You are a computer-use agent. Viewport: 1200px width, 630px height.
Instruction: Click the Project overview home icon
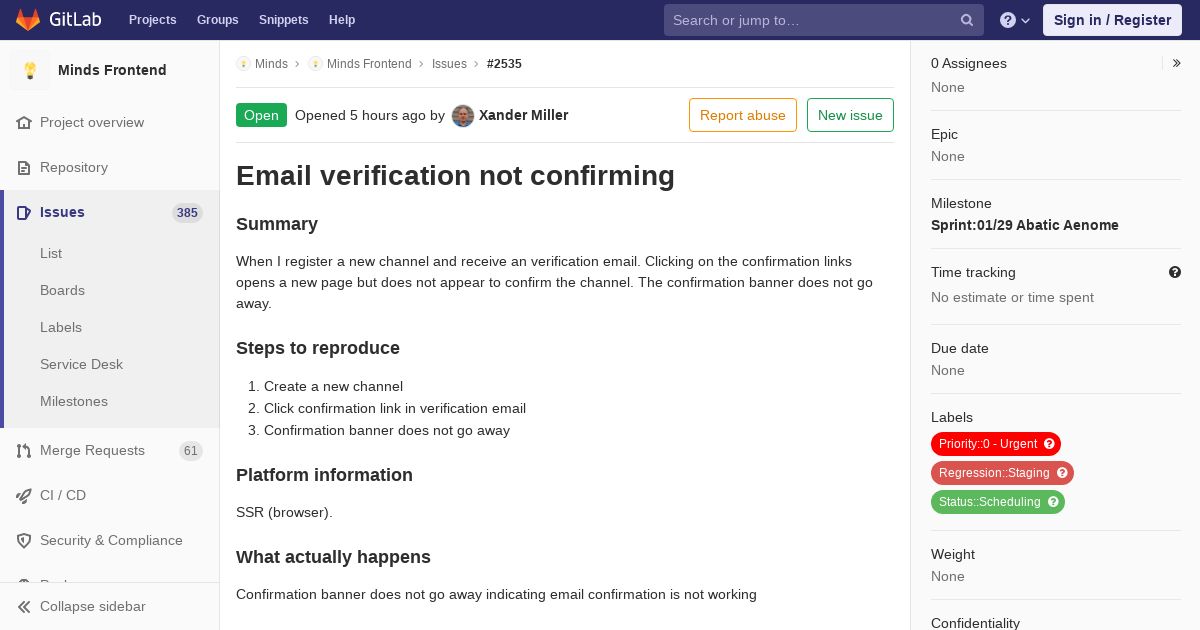pos(24,123)
